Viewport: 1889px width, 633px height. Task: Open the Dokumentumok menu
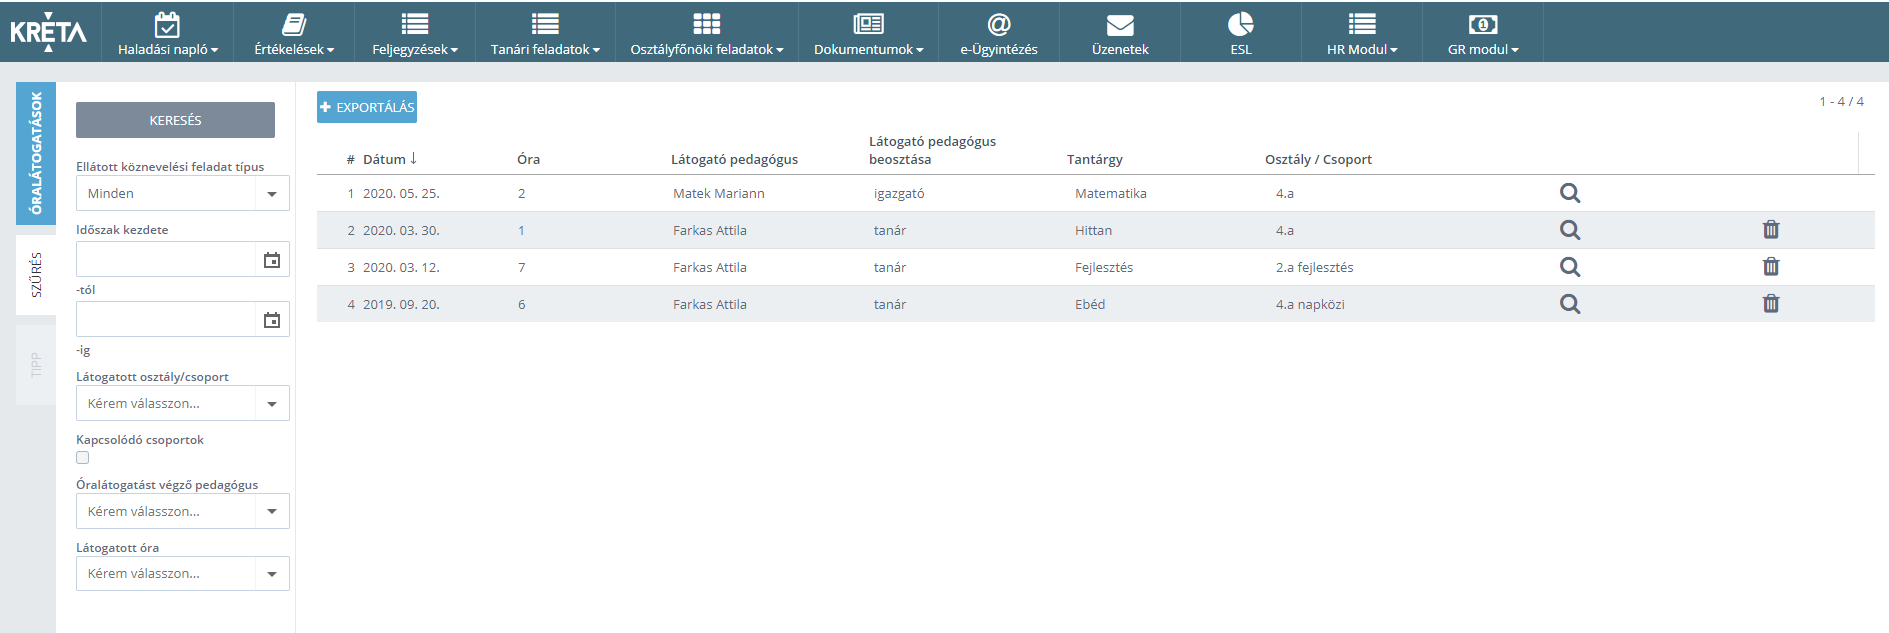(868, 34)
